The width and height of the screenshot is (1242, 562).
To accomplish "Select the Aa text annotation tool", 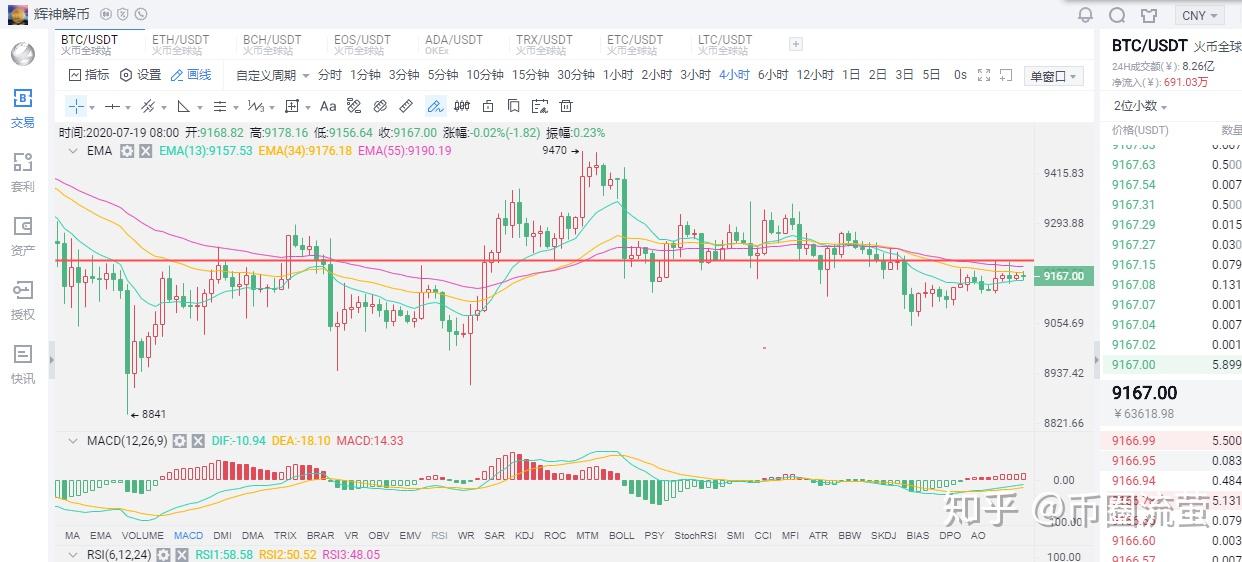I will 327,106.
